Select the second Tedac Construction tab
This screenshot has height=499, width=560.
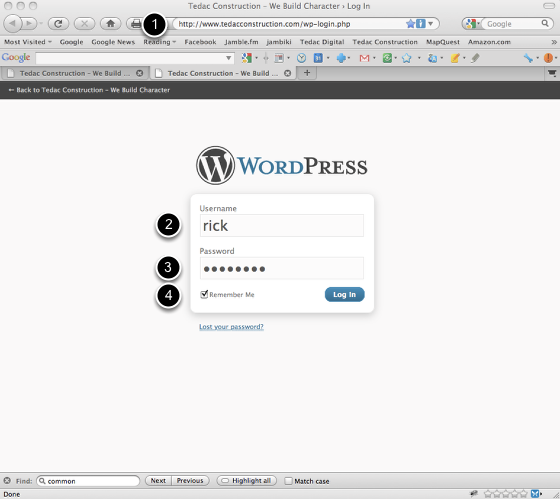222,73
